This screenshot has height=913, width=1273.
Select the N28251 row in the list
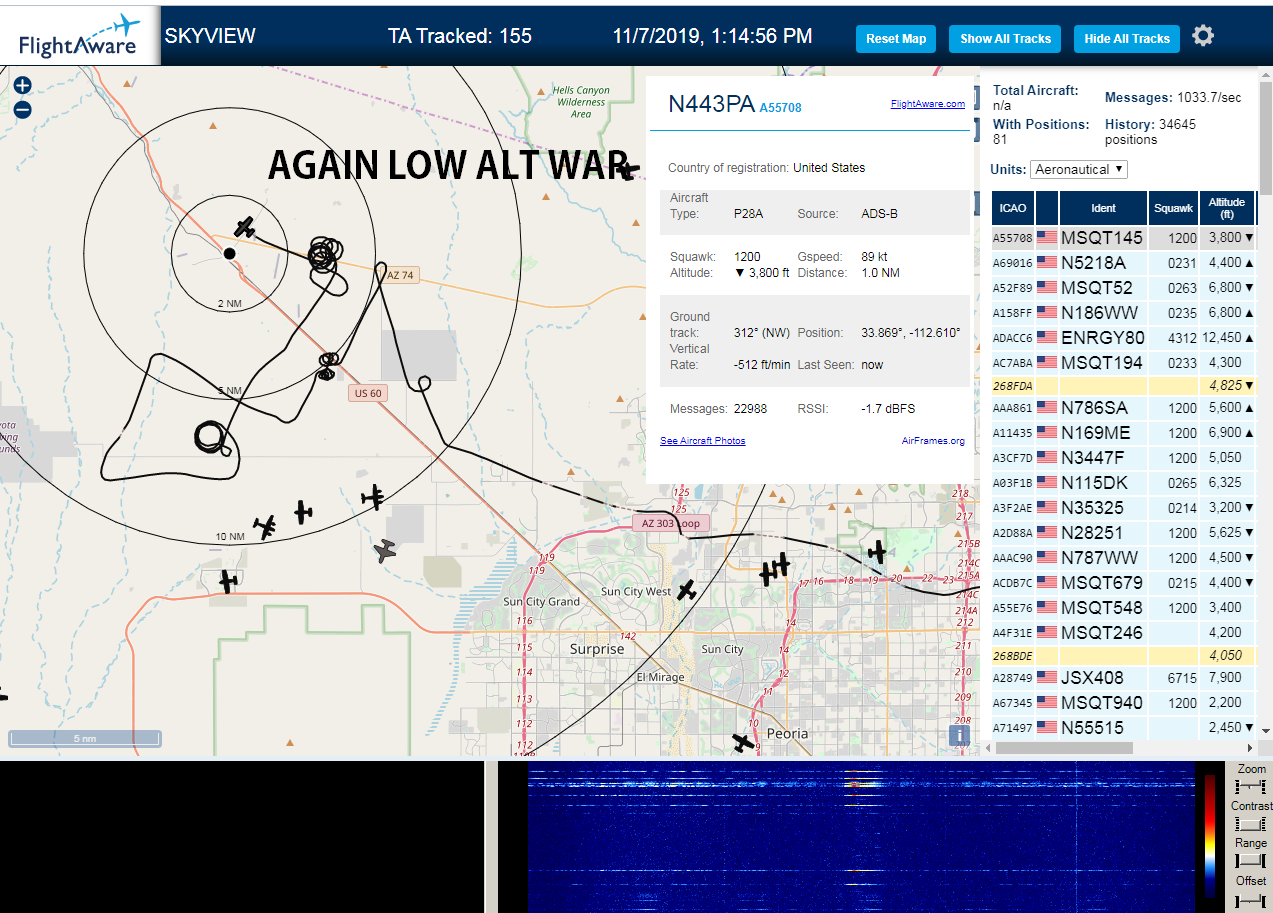click(1124, 533)
